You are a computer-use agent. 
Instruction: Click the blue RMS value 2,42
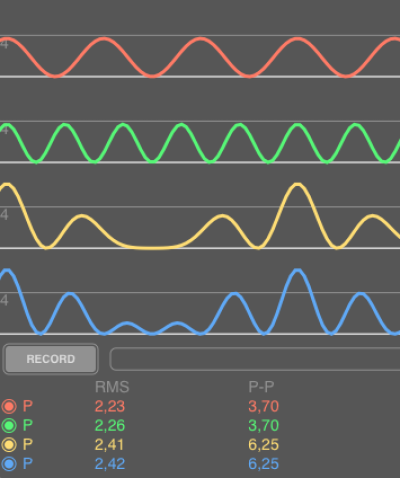click(x=110, y=464)
